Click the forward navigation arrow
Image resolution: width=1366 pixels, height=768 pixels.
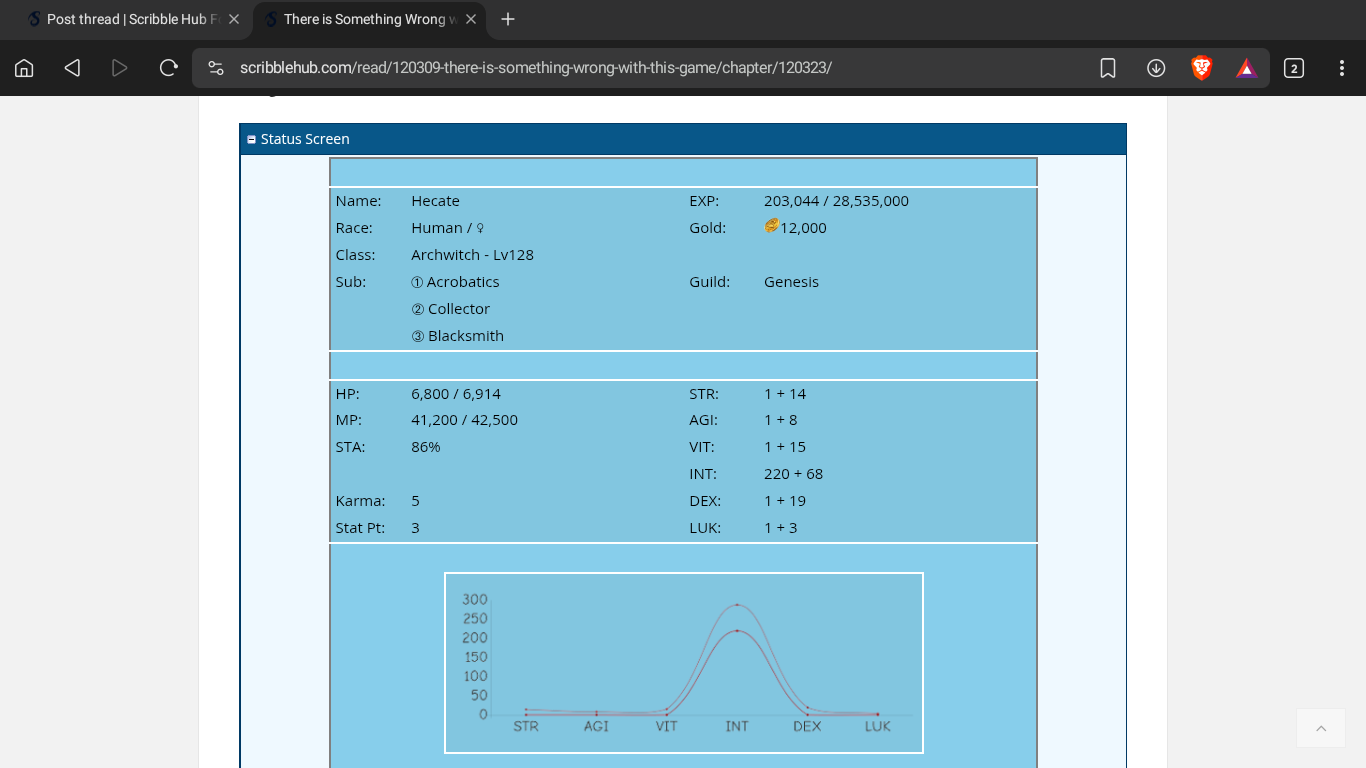(x=120, y=68)
